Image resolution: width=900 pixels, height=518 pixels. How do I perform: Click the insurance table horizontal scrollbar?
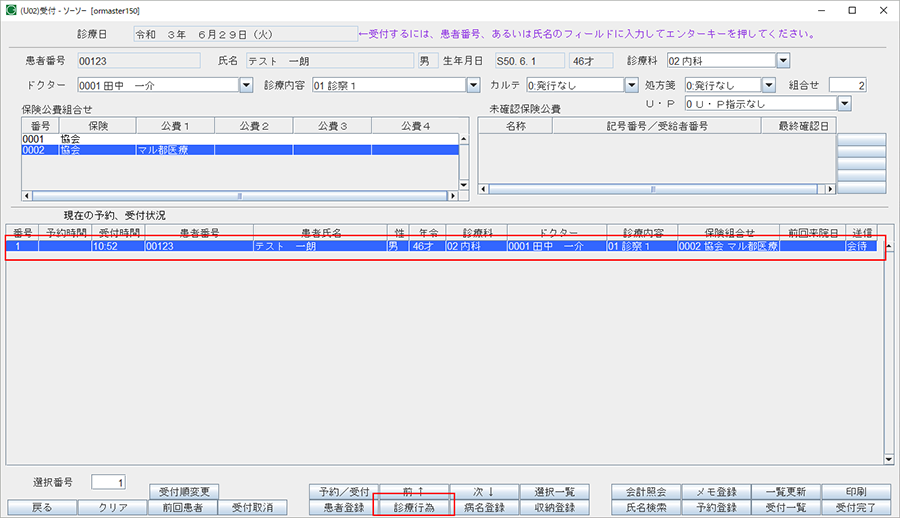[238, 196]
